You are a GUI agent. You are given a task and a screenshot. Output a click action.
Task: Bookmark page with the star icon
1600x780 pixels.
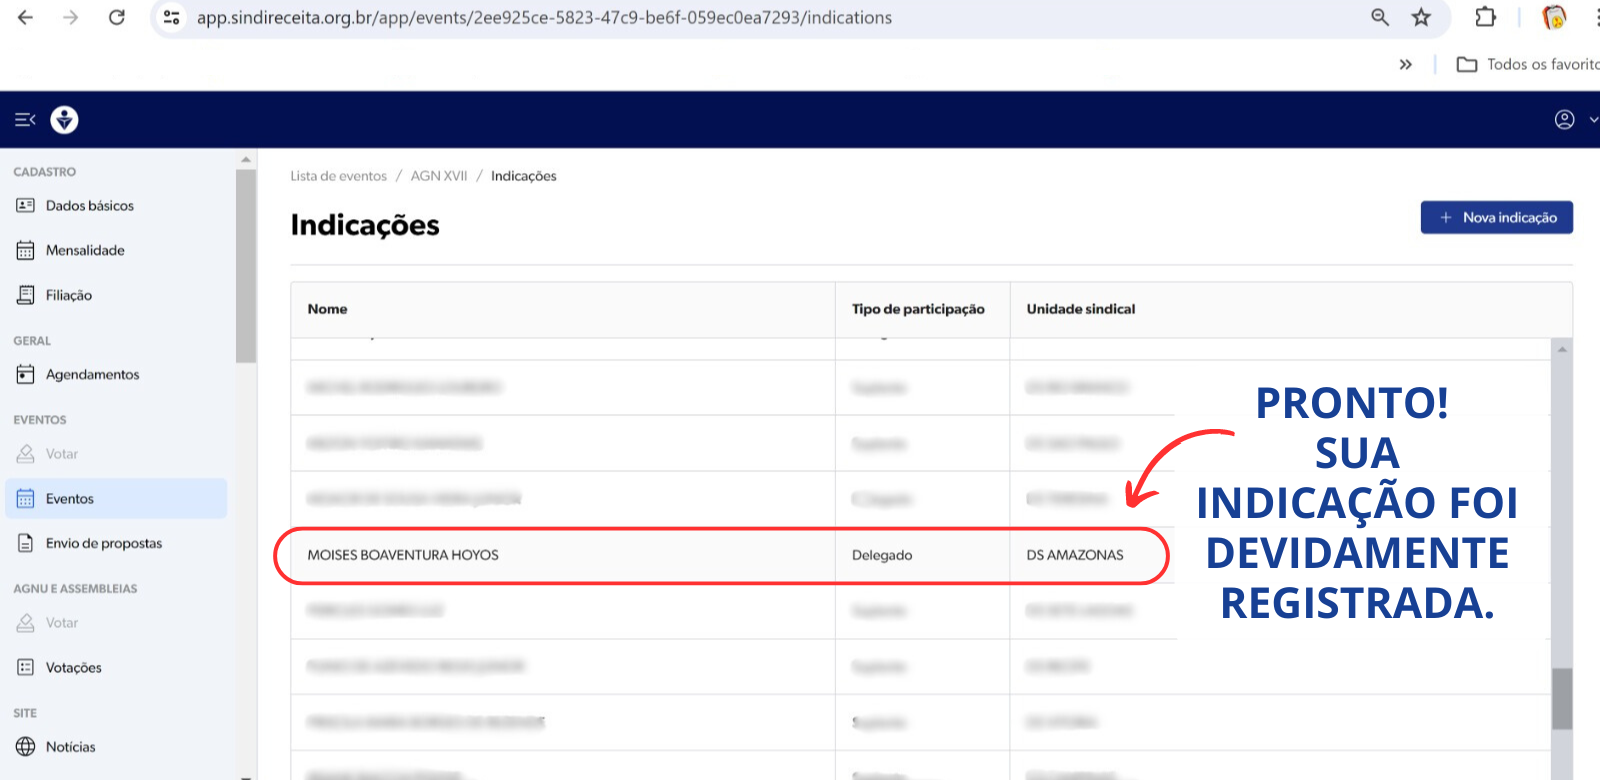[x=1421, y=17]
